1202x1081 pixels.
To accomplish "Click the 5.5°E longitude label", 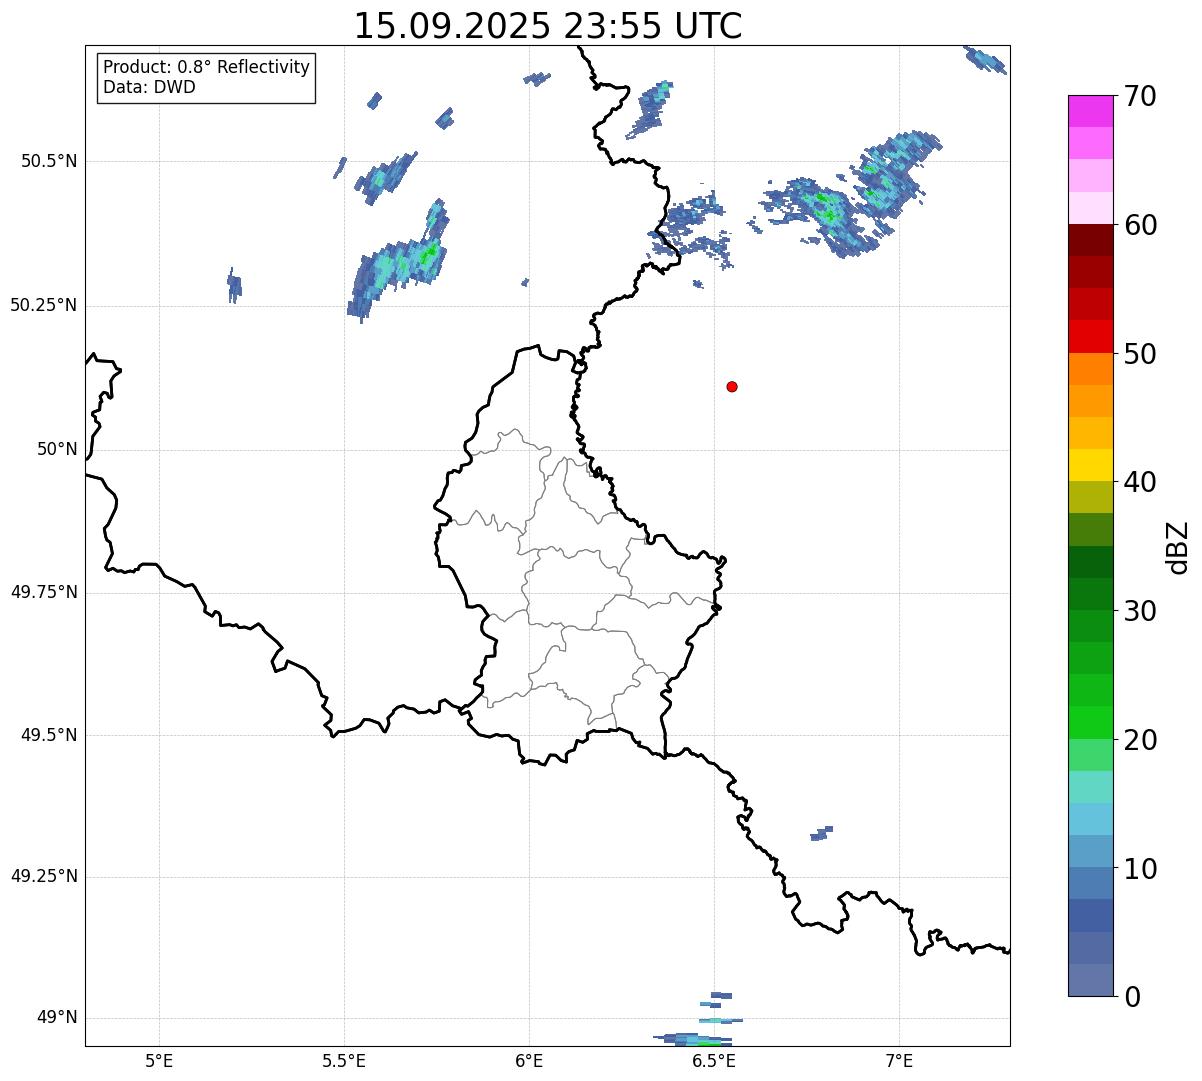I will coord(344,1060).
